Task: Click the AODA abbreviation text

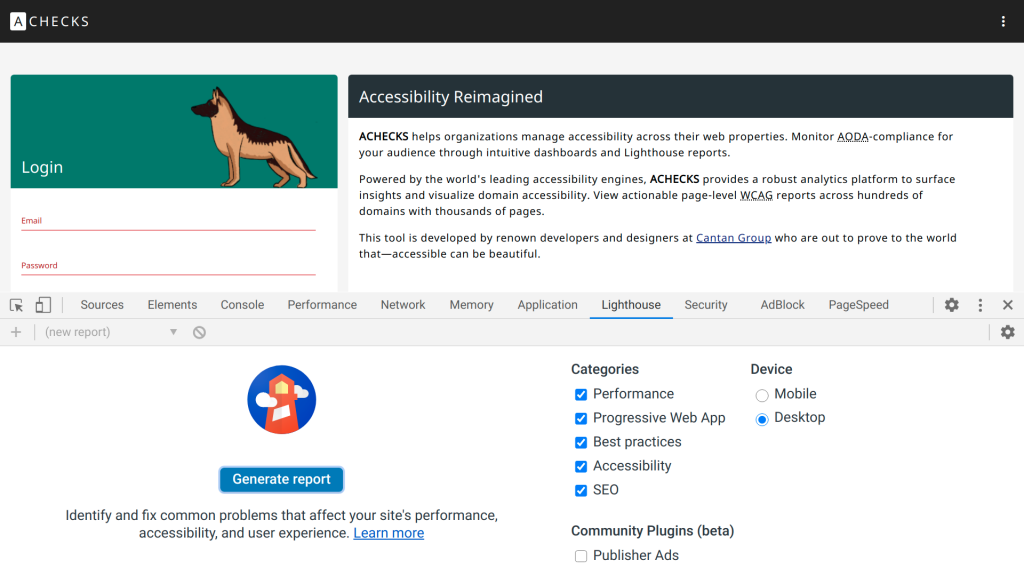Action: click(853, 136)
